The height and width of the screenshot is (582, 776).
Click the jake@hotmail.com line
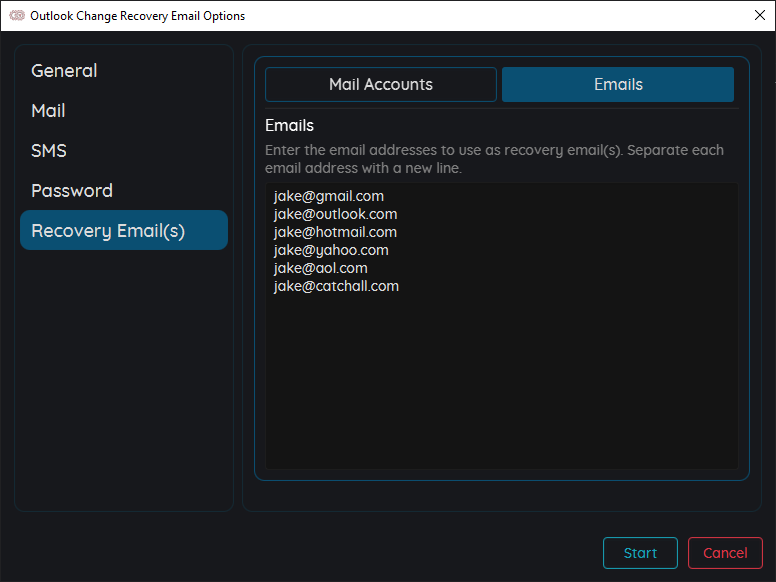tap(336, 232)
